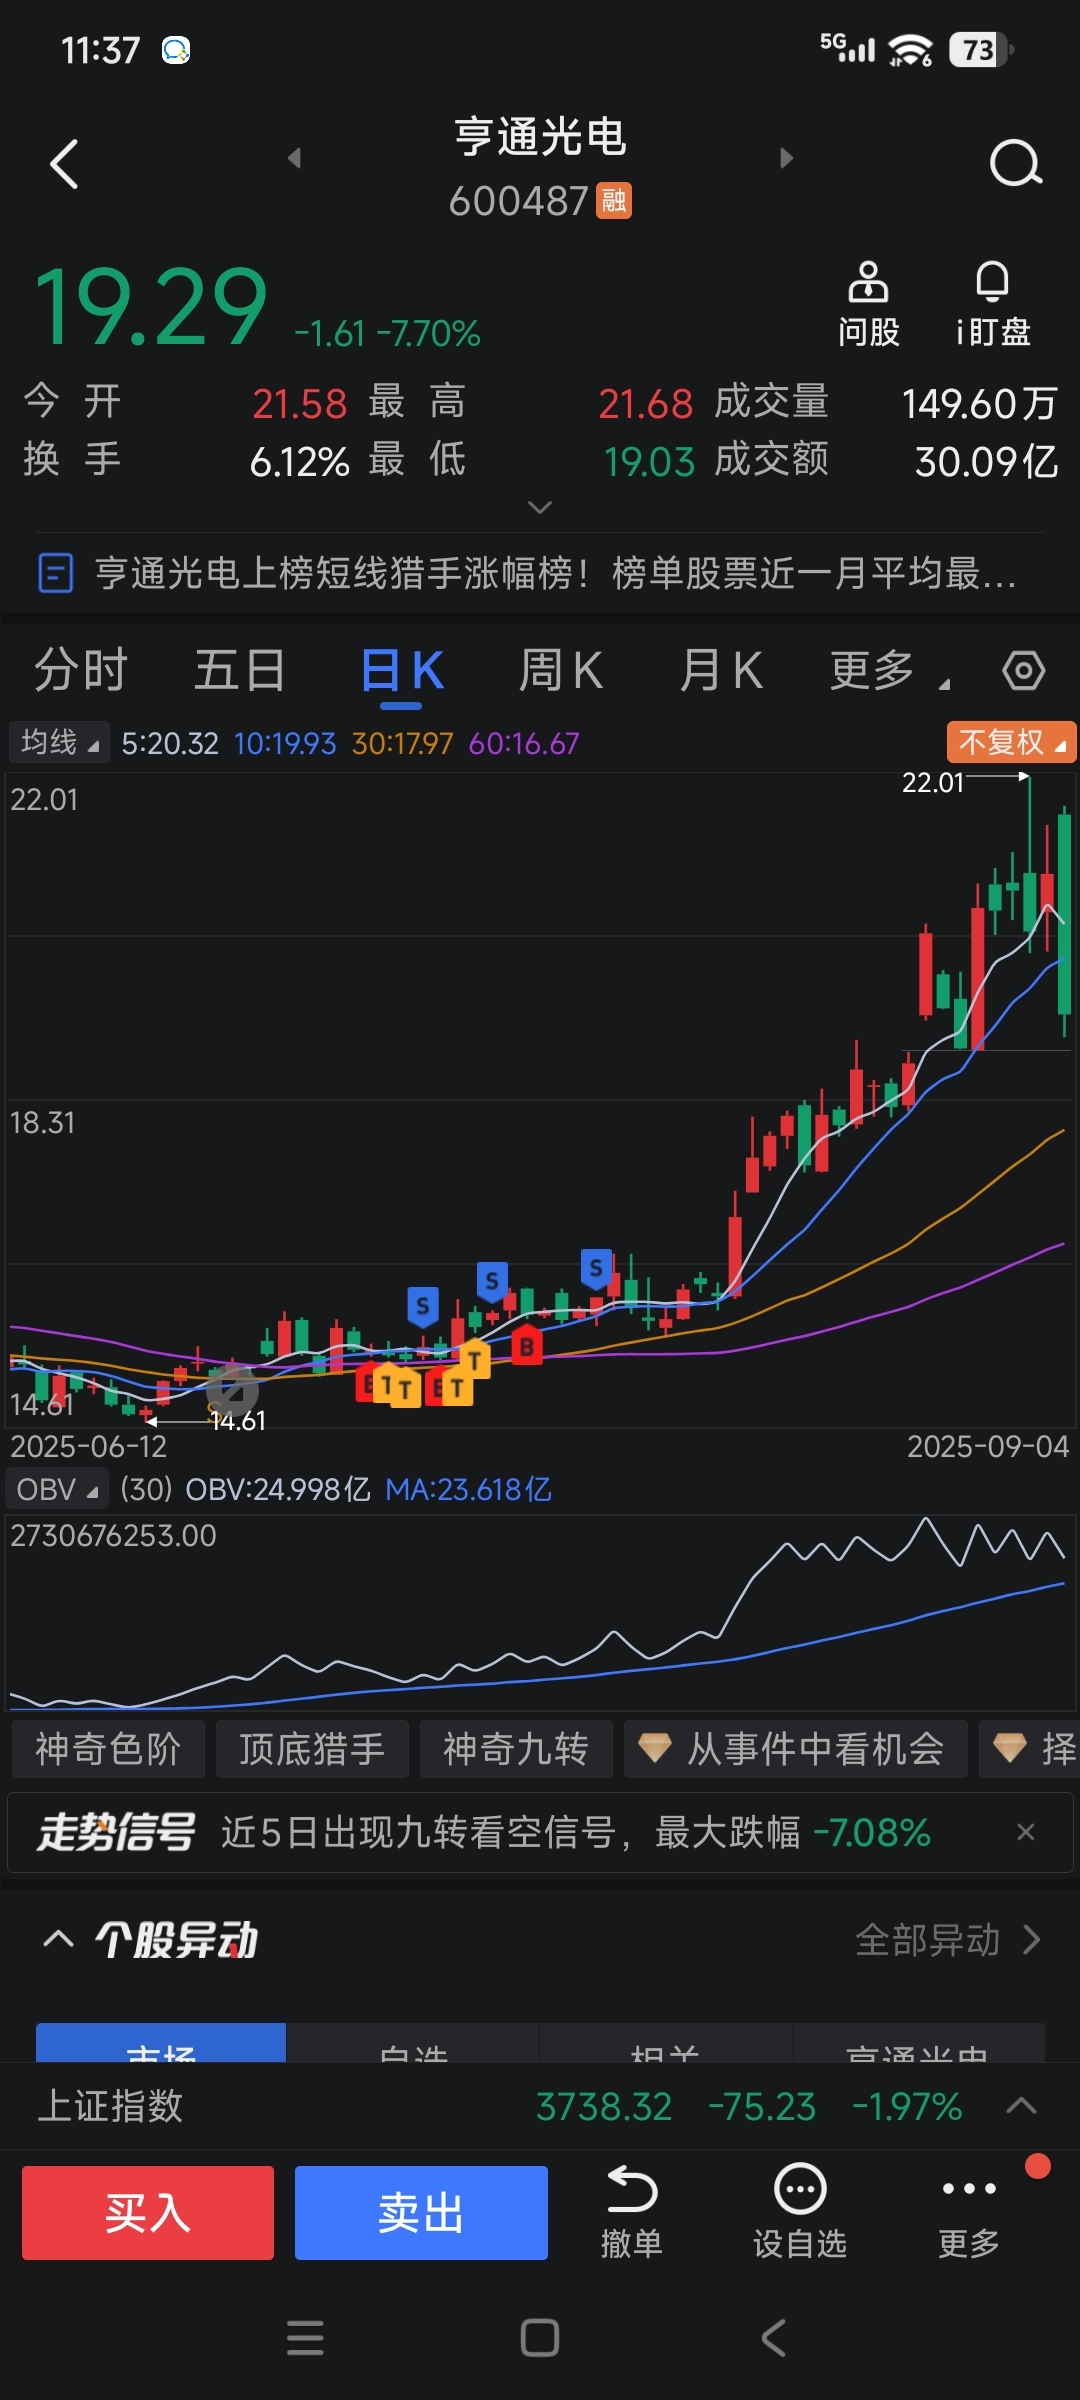Open 撤单 cancel order

tap(632, 2212)
